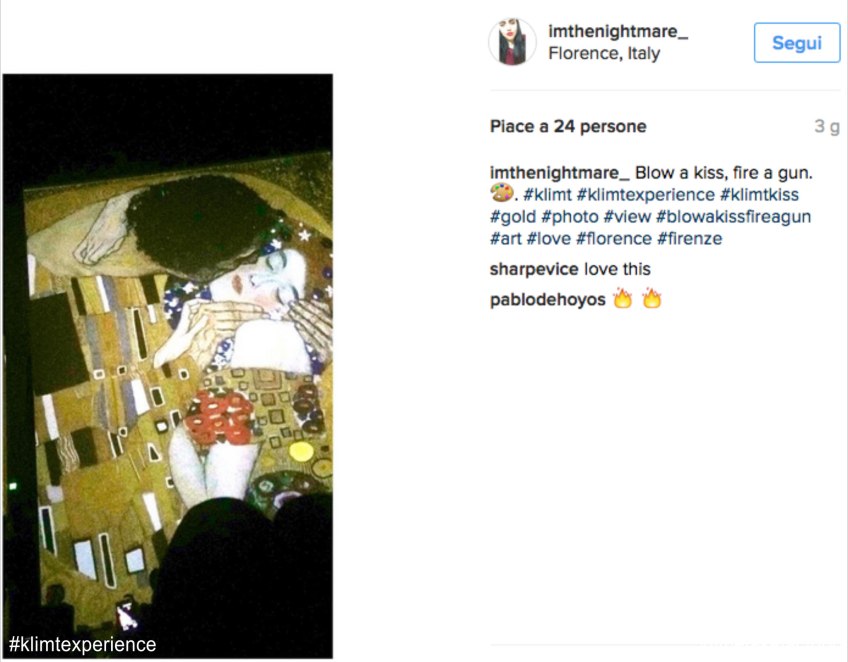Image resolution: width=848 pixels, height=662 pixels.
Task: Open the #klimtexperience hashtag in caption
Action: click(646, 195)
